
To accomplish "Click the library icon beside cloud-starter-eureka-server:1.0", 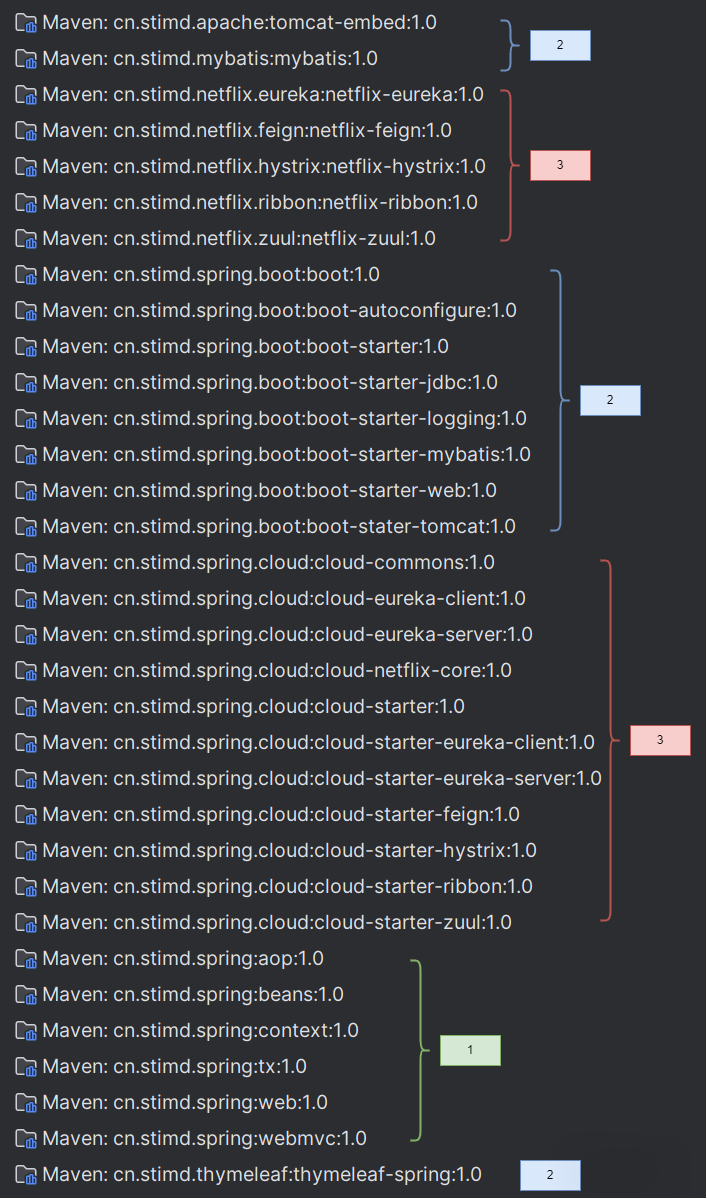I will pos(26,778).
